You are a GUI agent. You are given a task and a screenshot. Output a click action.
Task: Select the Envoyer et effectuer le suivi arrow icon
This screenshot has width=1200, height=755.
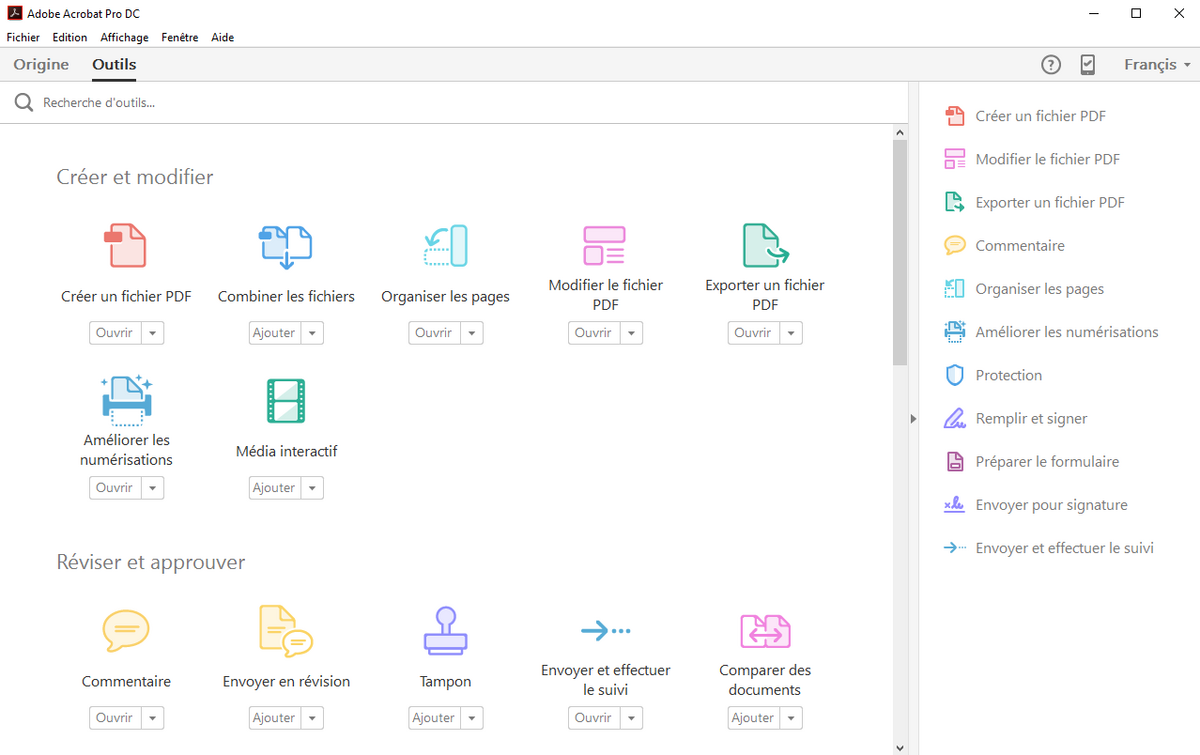pyautogui.click(x=606, y=630)
